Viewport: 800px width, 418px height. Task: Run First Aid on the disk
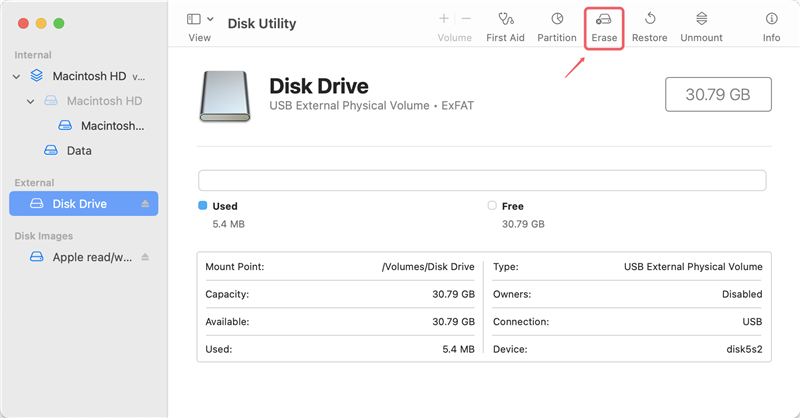pos(505,20)
